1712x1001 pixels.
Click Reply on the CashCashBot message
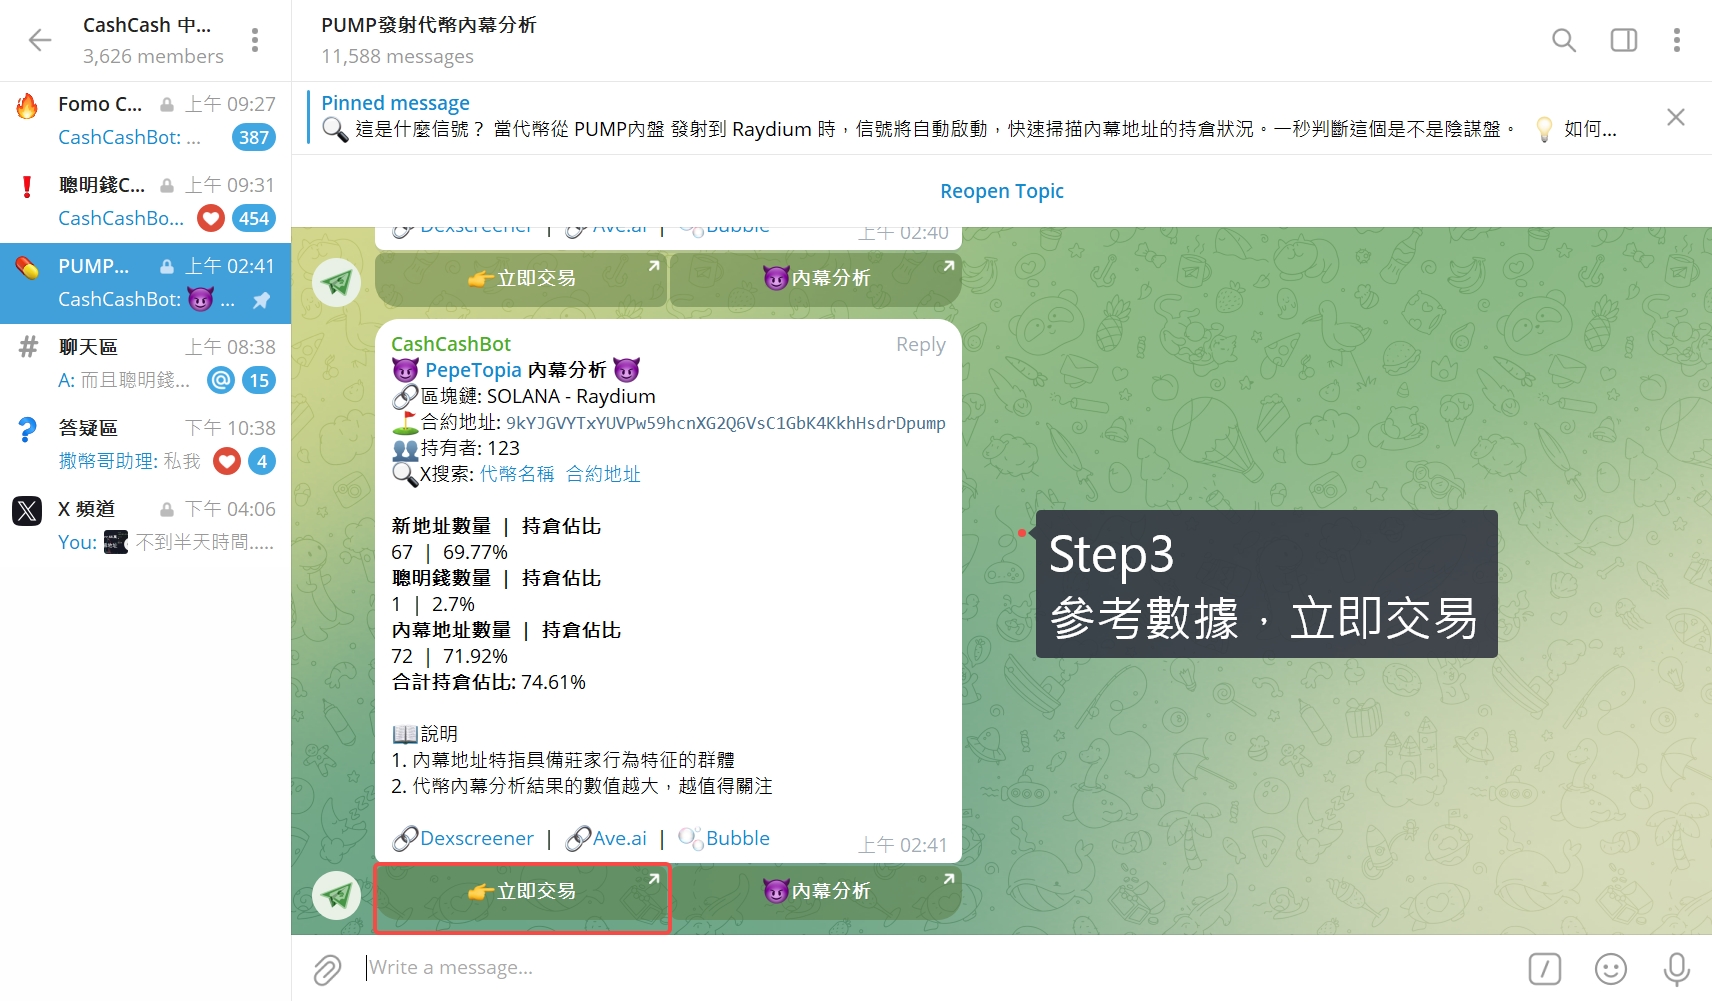tap(920, 344)
